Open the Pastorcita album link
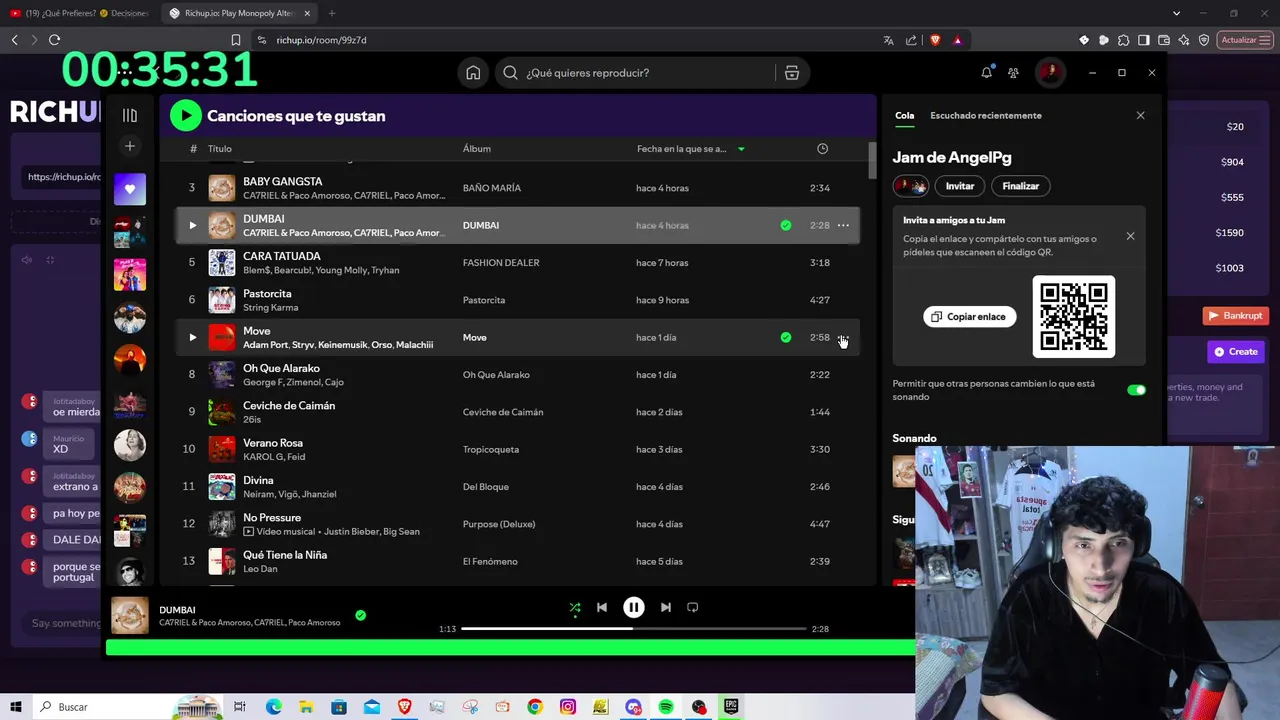1280x720 pixels. 484,300
